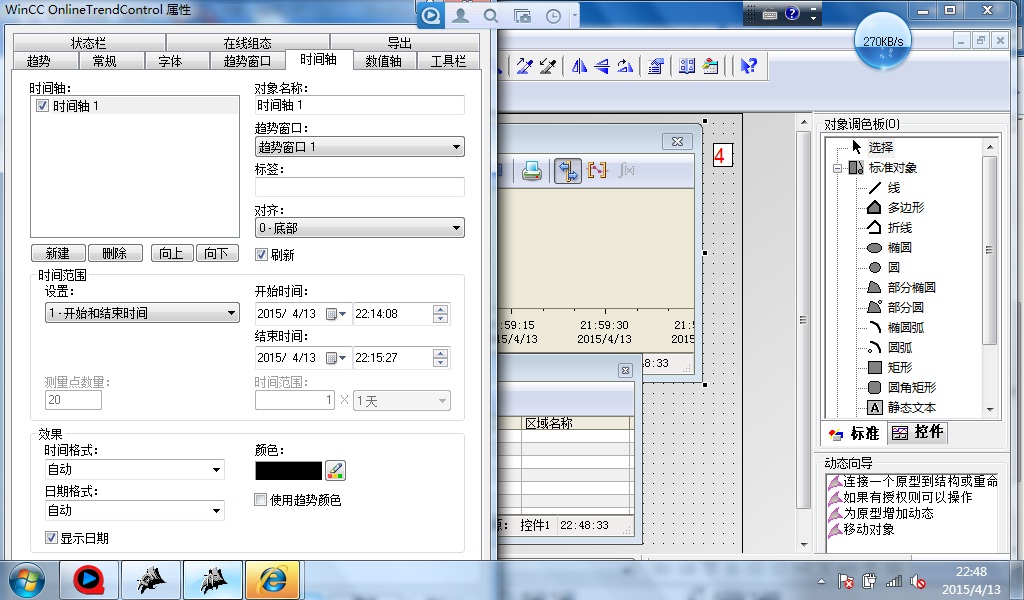Switch to the 工具栏 tab
The width and height of the screenshot is (1024, 600).
pyautogui.click(x=448, y=61)
